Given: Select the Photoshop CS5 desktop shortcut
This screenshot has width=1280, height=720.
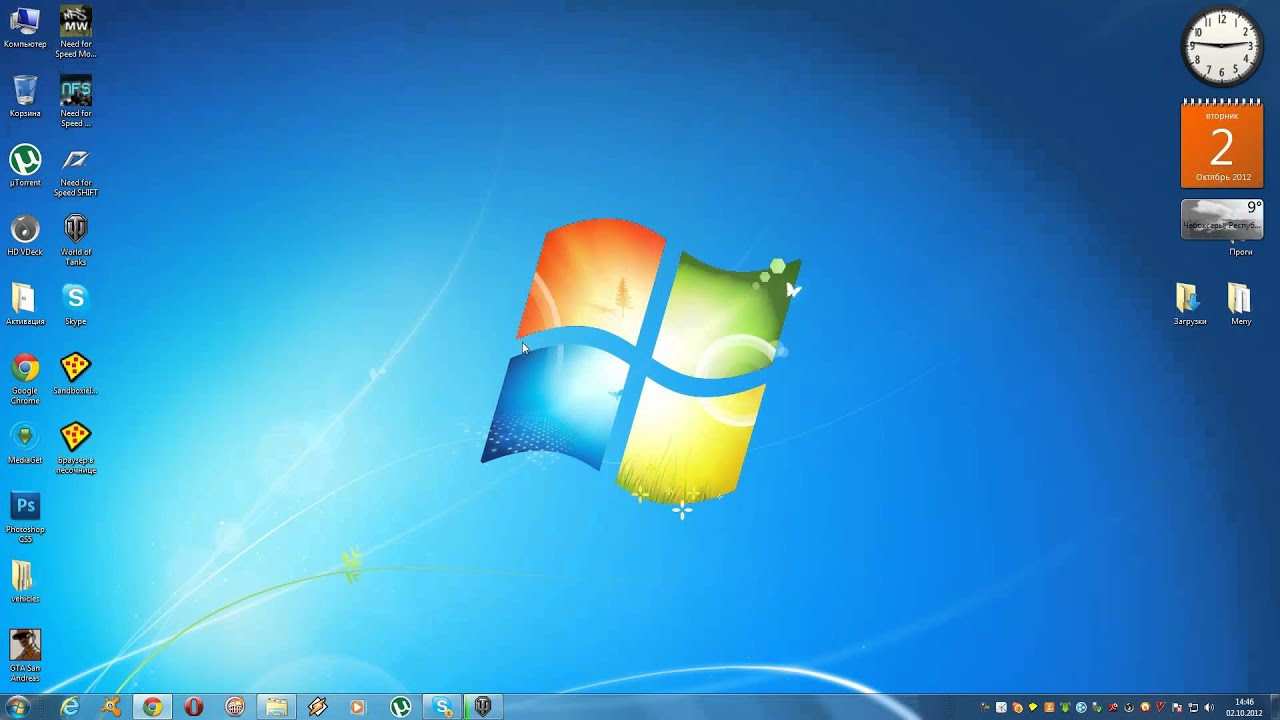Looking at the screenshot, I should click(x=25, y=517).
